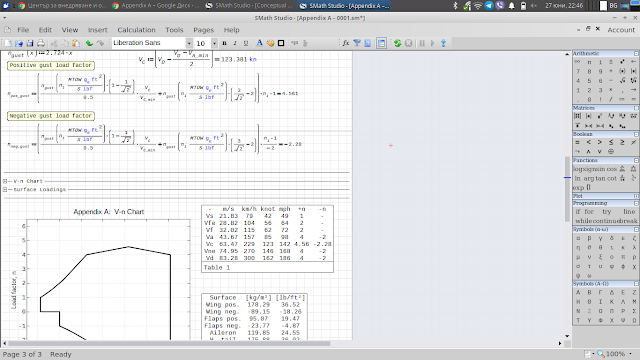Open the background color palette icon
Screen dimensions: 640x360
click(270, 43)
